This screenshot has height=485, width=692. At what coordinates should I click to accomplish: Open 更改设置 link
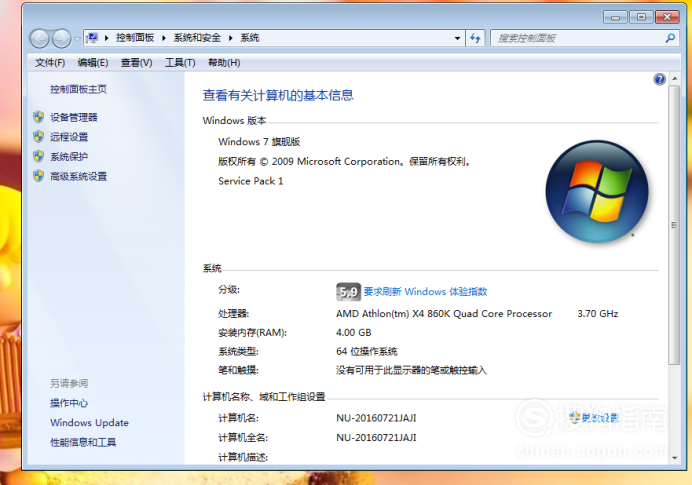point(600,417)
